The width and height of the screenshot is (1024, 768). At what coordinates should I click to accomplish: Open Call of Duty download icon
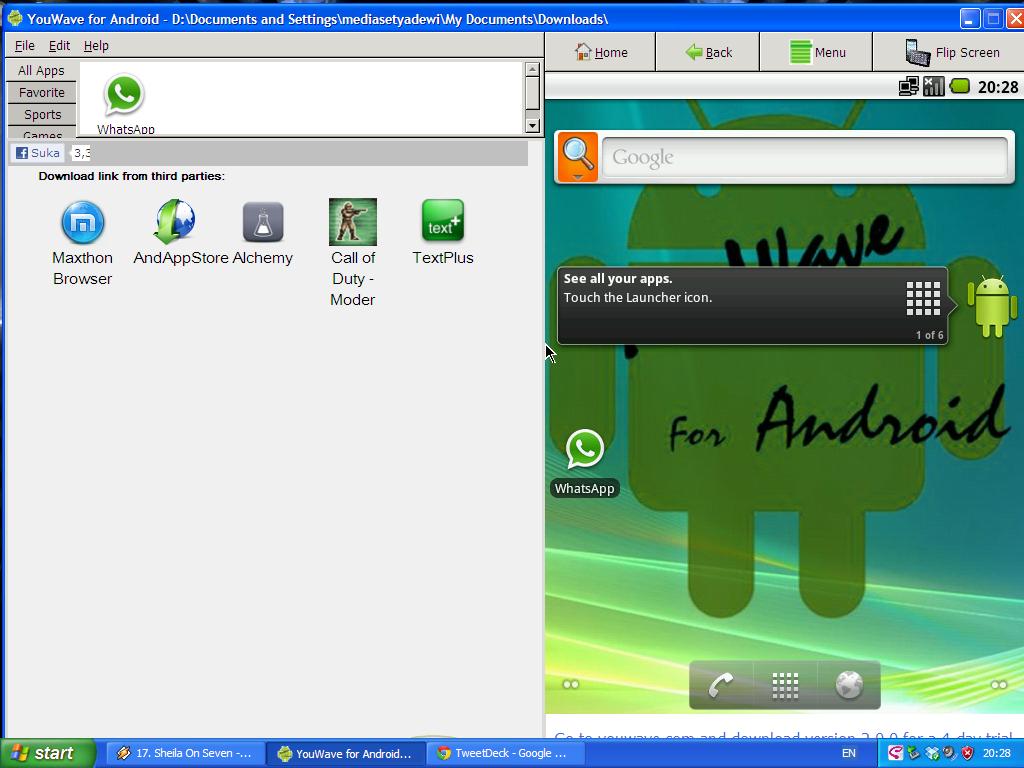353,222
